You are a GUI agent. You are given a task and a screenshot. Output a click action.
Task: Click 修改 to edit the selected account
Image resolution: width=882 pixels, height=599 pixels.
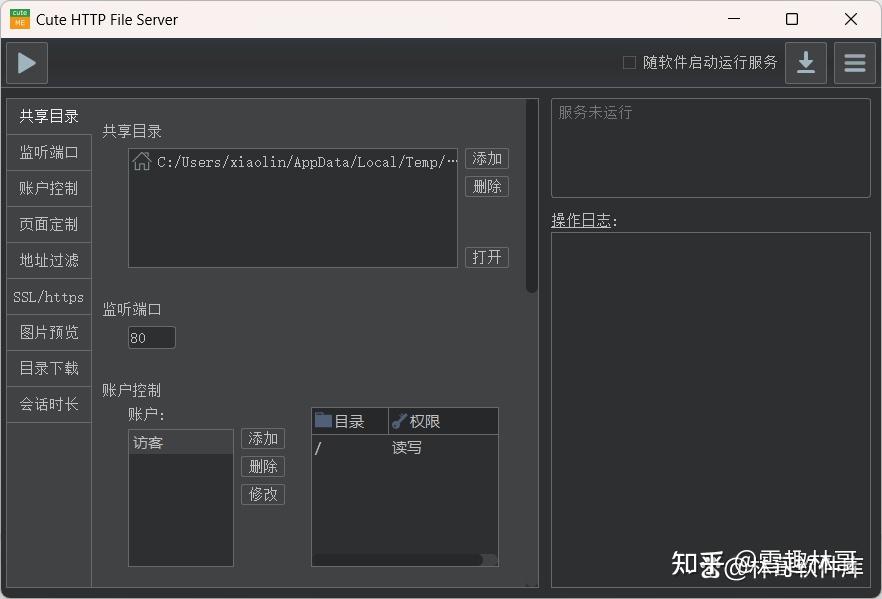262,494
